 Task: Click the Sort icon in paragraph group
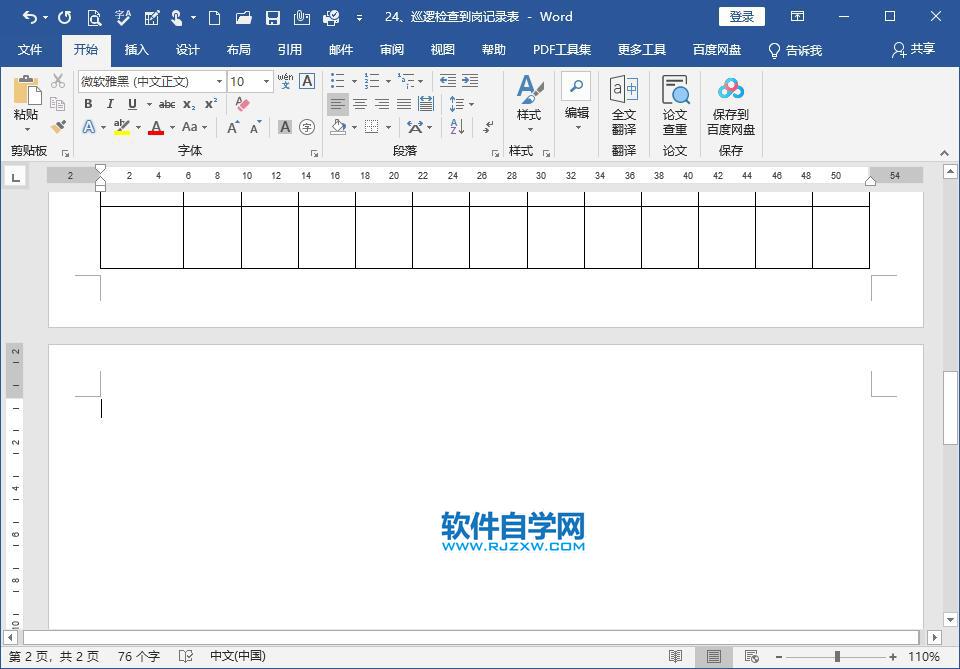tap(457, 127)
